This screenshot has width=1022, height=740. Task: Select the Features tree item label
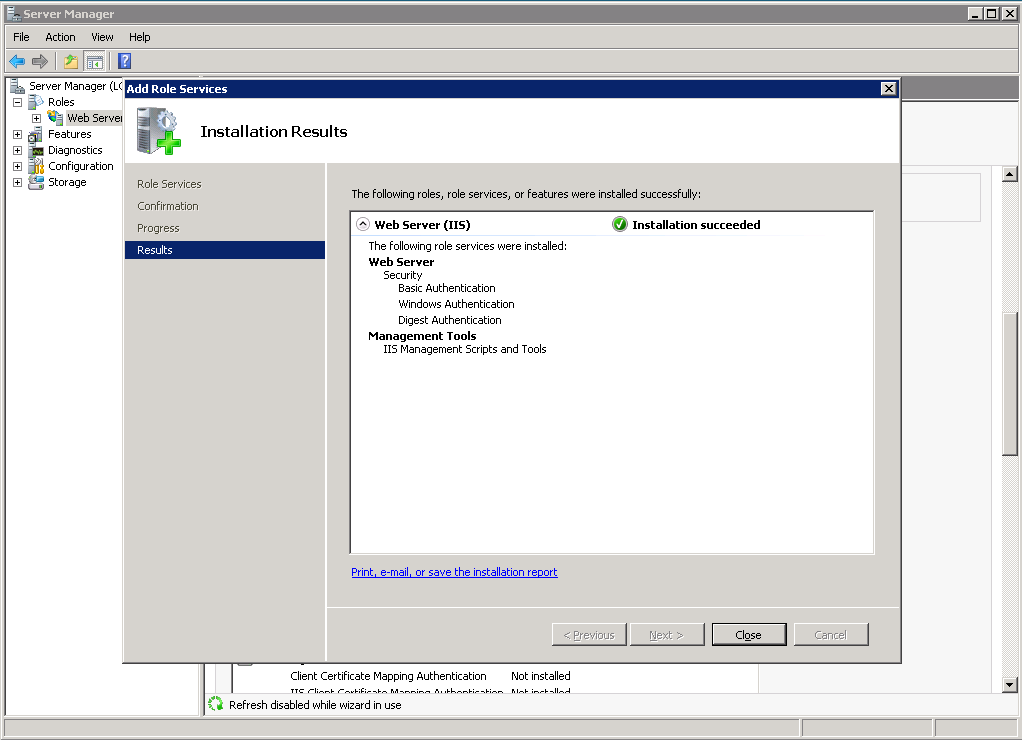pyautogui.click(x=70, y=134)
